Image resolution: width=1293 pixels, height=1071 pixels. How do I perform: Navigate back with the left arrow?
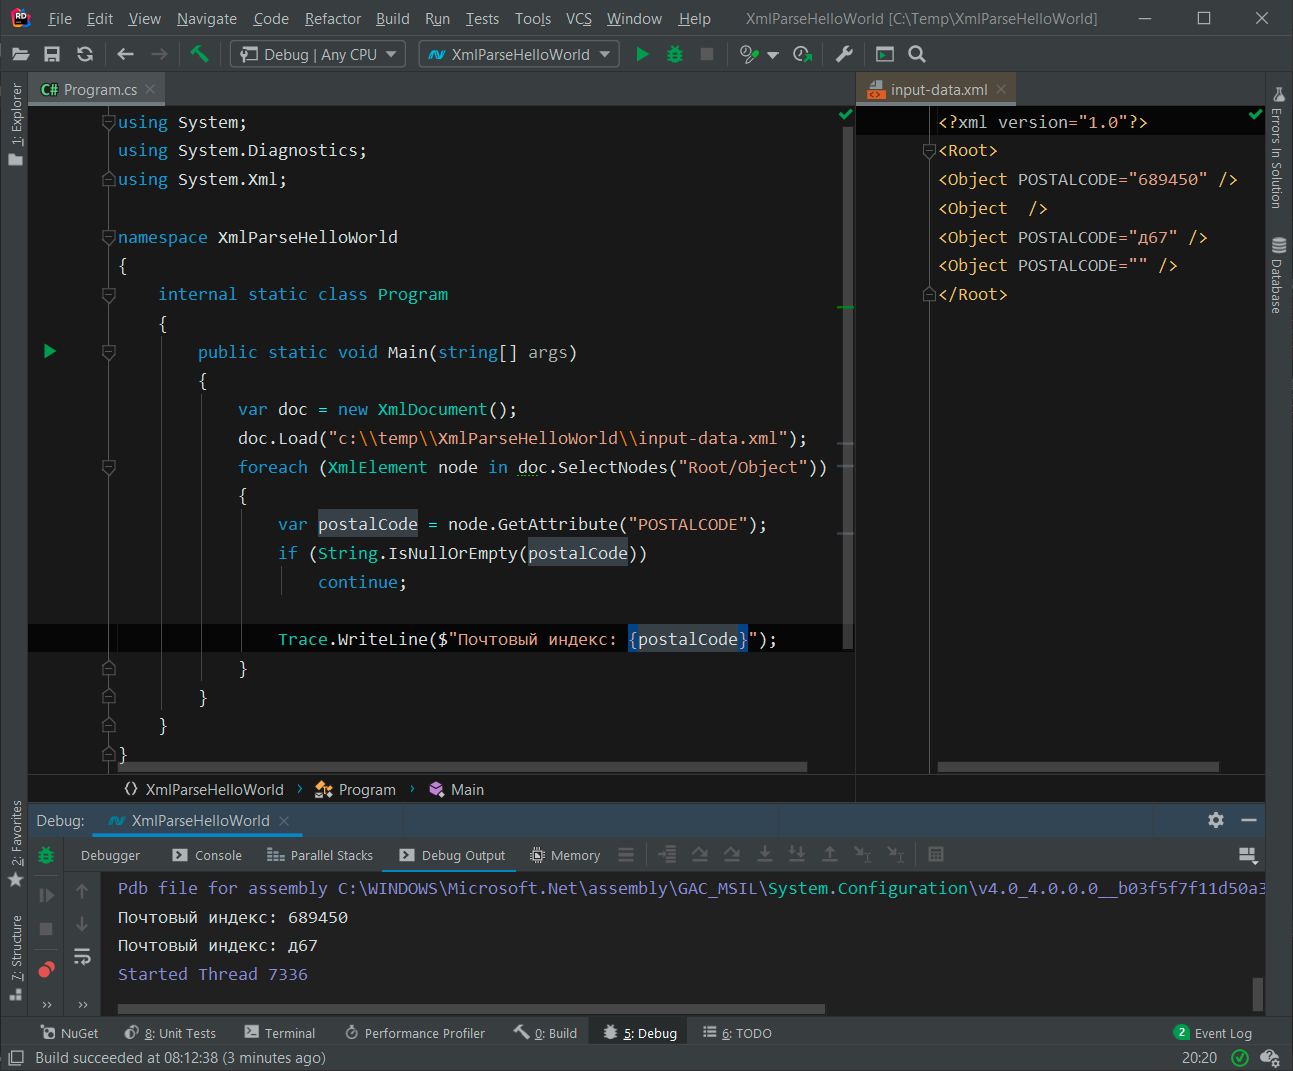pos(125,54)
